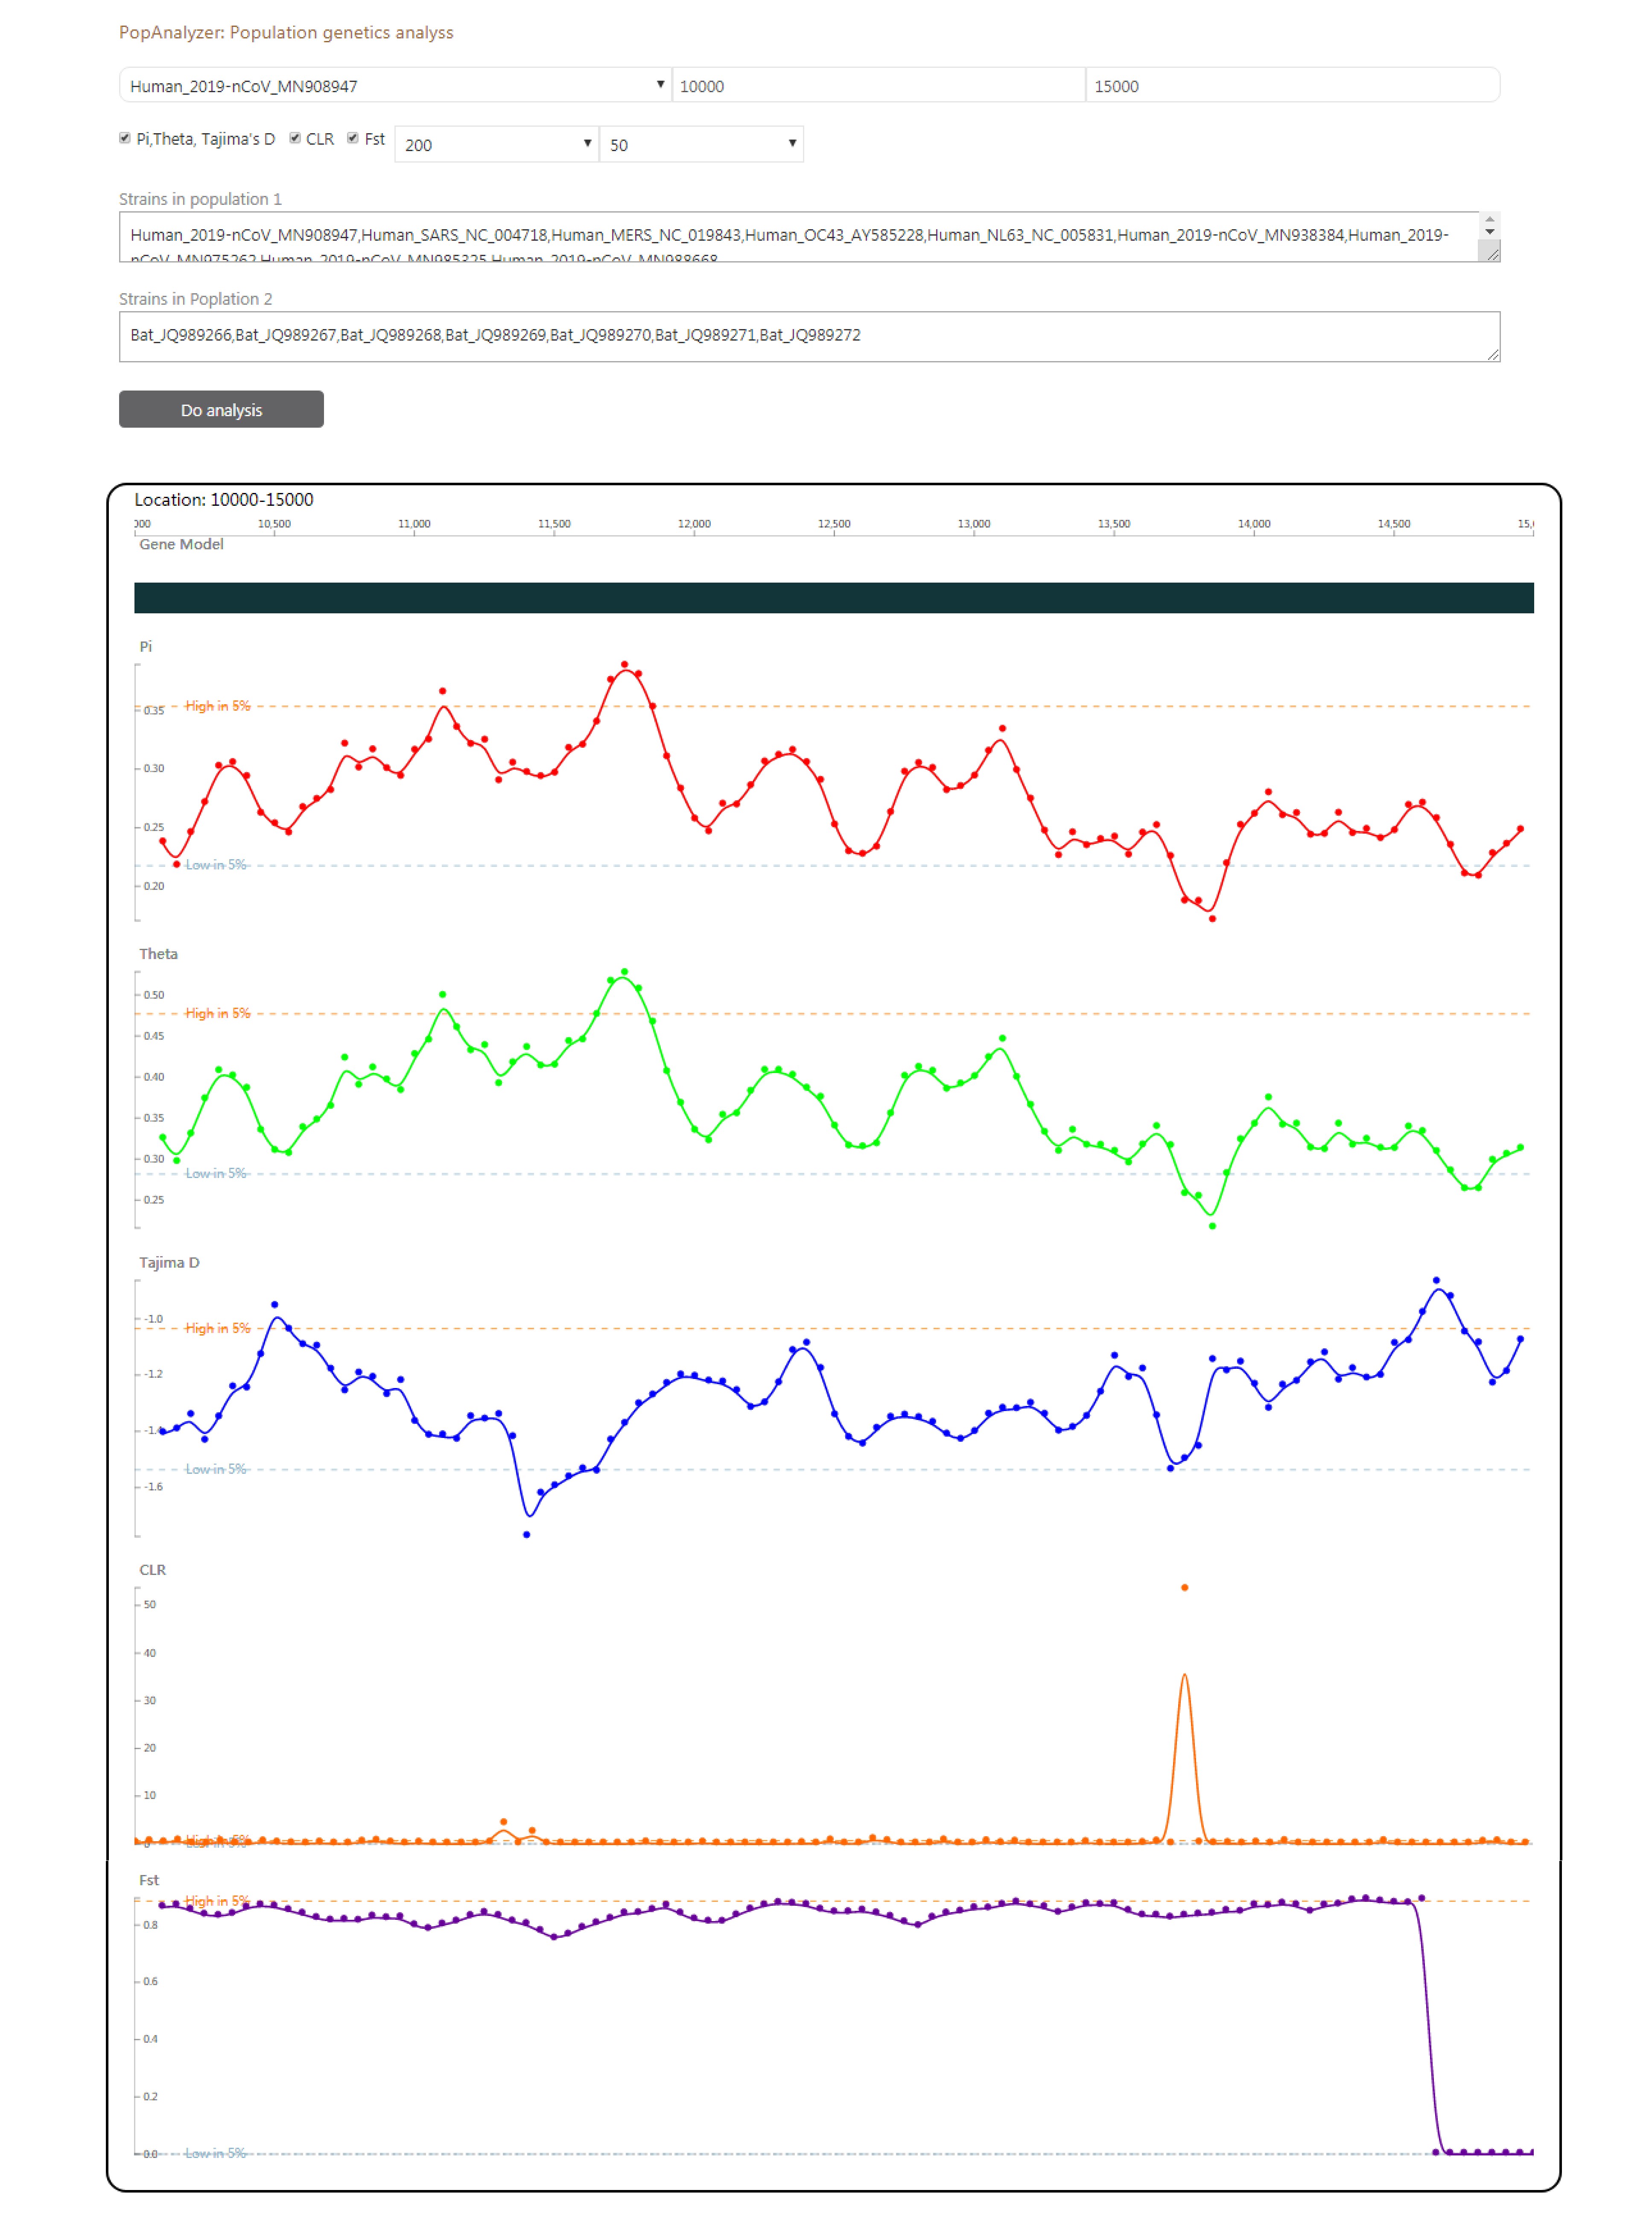Click scroll down arrow in population 1 textarea
Screen dimensions: 1652x2222
pyautogui.click(x=1490, y=232)
